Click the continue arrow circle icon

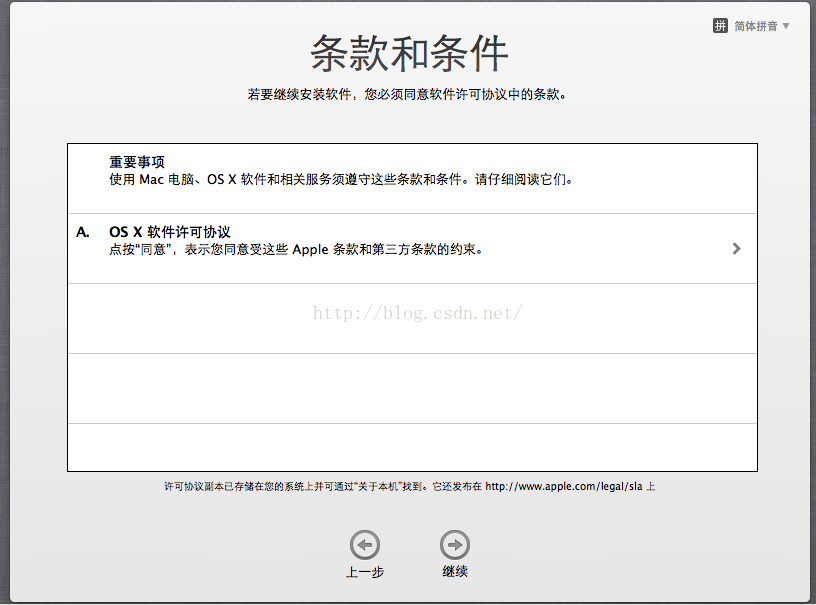(455, 545)
